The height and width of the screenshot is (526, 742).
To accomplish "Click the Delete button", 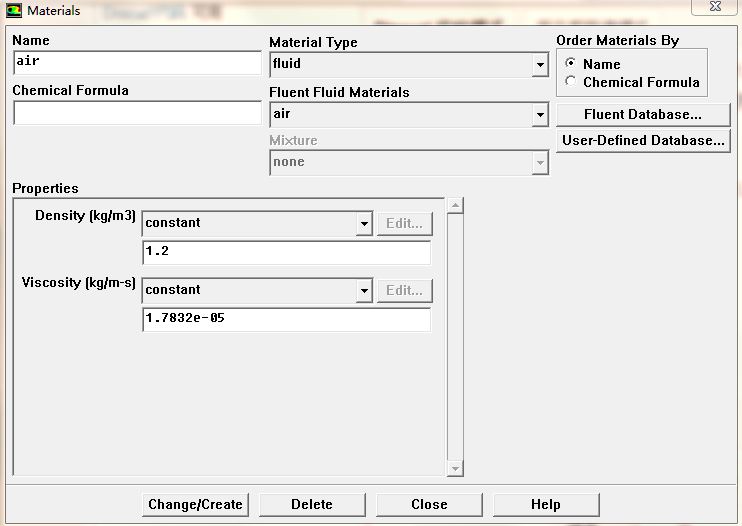I will click(x=311, y=504).
